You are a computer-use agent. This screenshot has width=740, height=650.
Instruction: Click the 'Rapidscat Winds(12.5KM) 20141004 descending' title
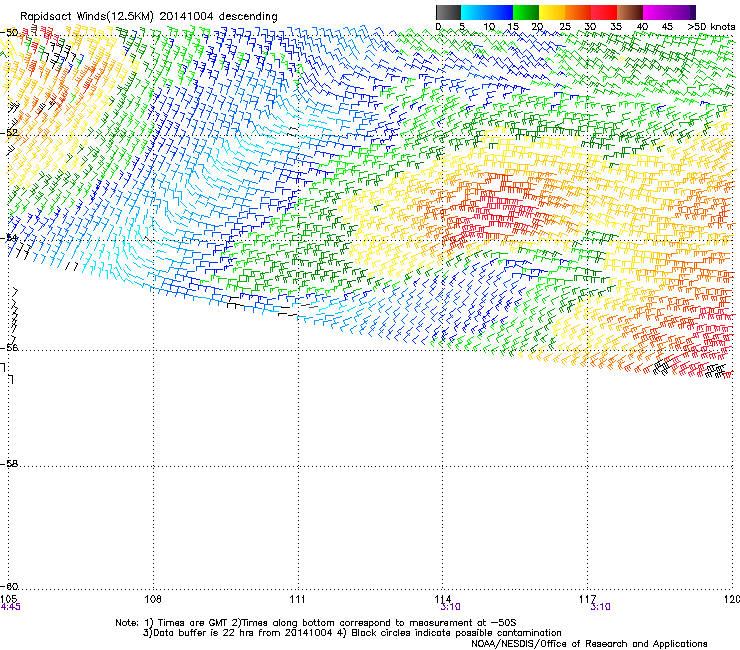pos(149,17)
